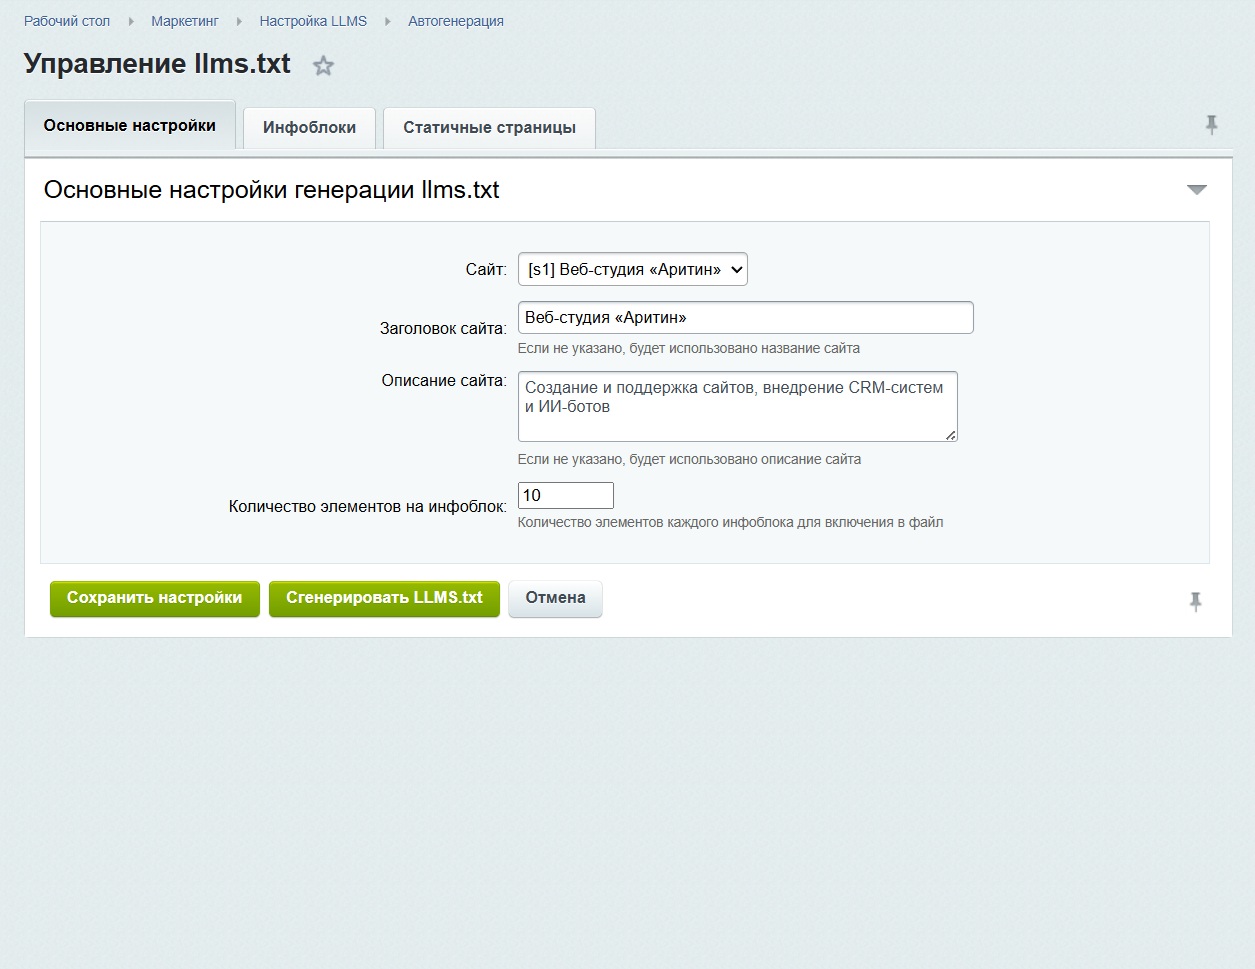The height and width of the screenshot is (969, 1255).
Task: Open Настройка LLMS breadcrumb link
Action: pos(314,20)
